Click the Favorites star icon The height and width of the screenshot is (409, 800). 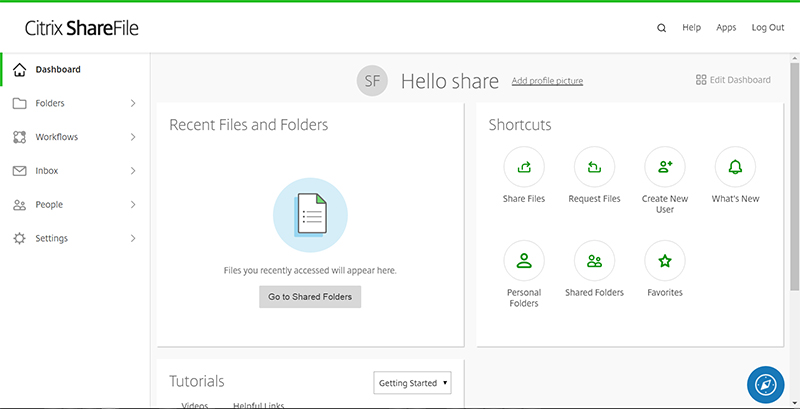665,261
